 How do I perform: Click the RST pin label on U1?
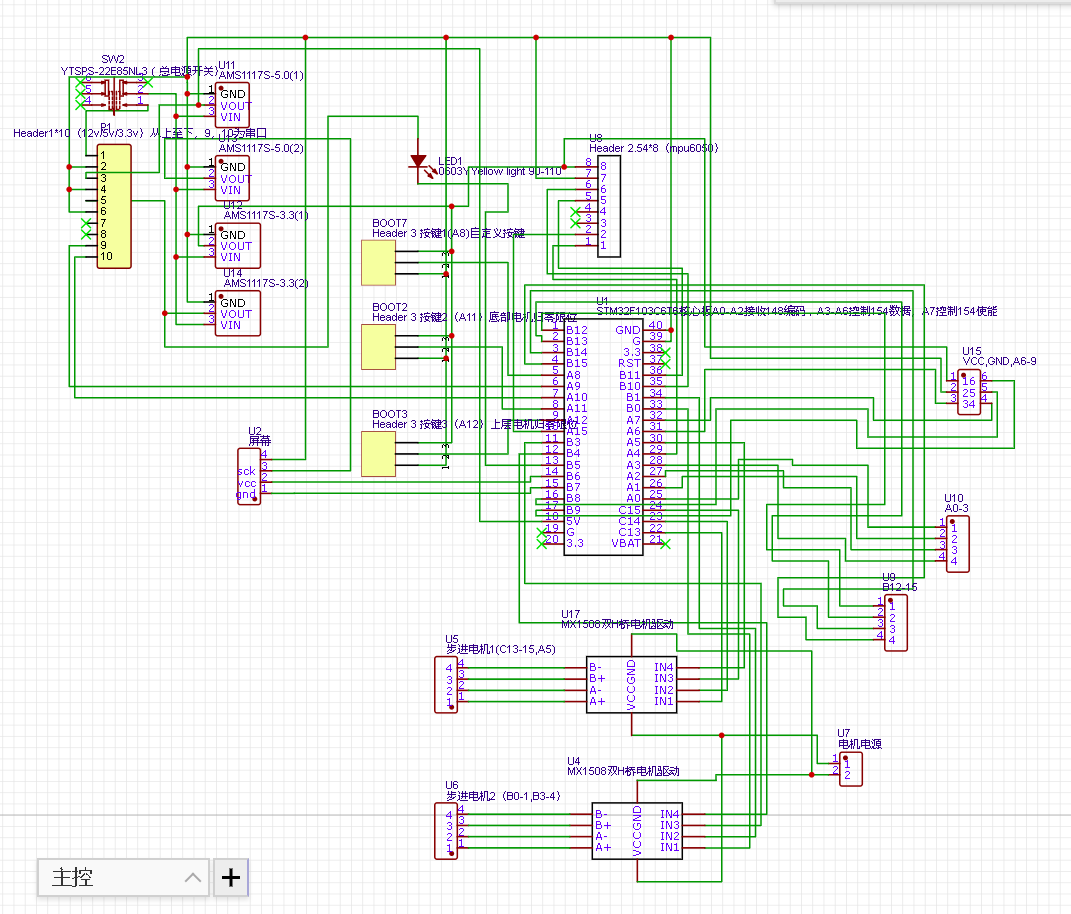(629, 363)
